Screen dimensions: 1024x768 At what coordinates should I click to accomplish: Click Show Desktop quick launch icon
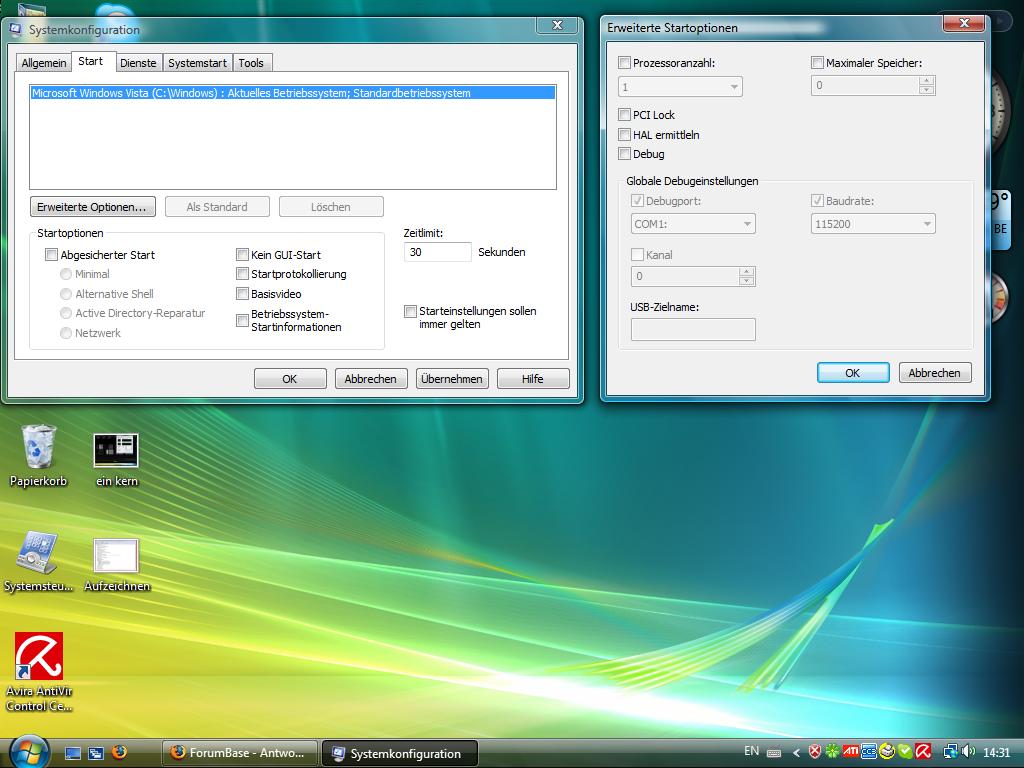click(73, 753)
